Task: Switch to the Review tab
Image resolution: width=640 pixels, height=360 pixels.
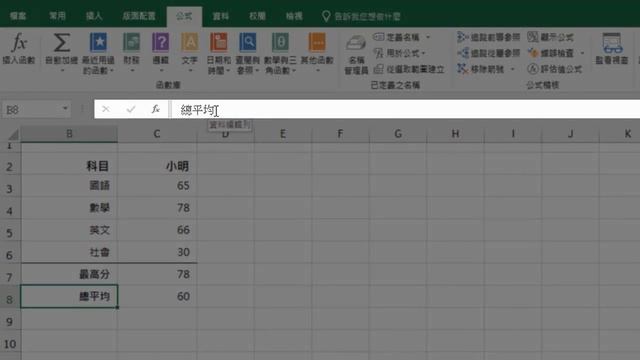Action: click(x=257, y=16)
